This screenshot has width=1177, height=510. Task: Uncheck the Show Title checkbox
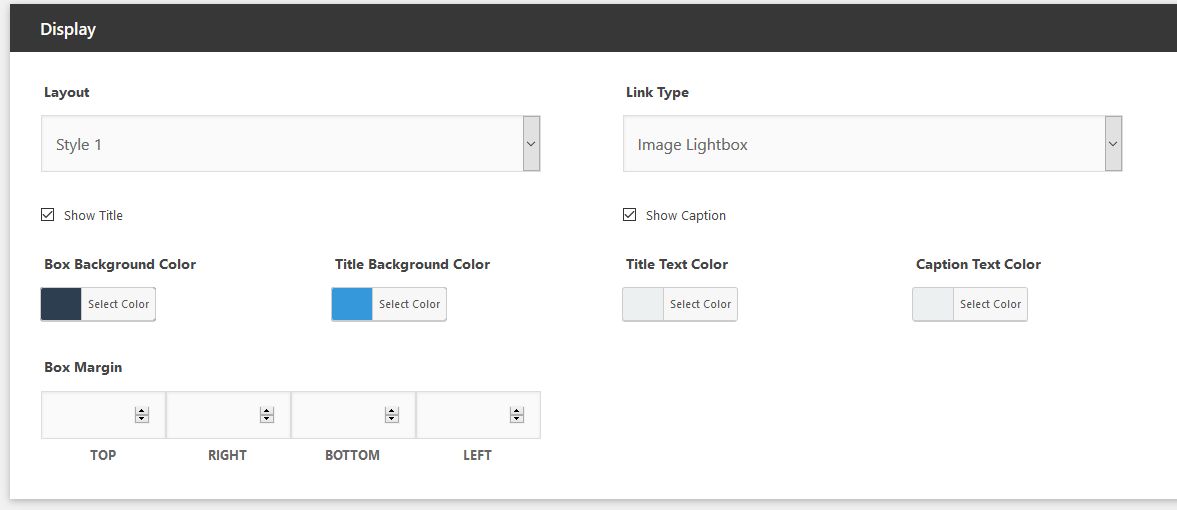coord(47,215)
